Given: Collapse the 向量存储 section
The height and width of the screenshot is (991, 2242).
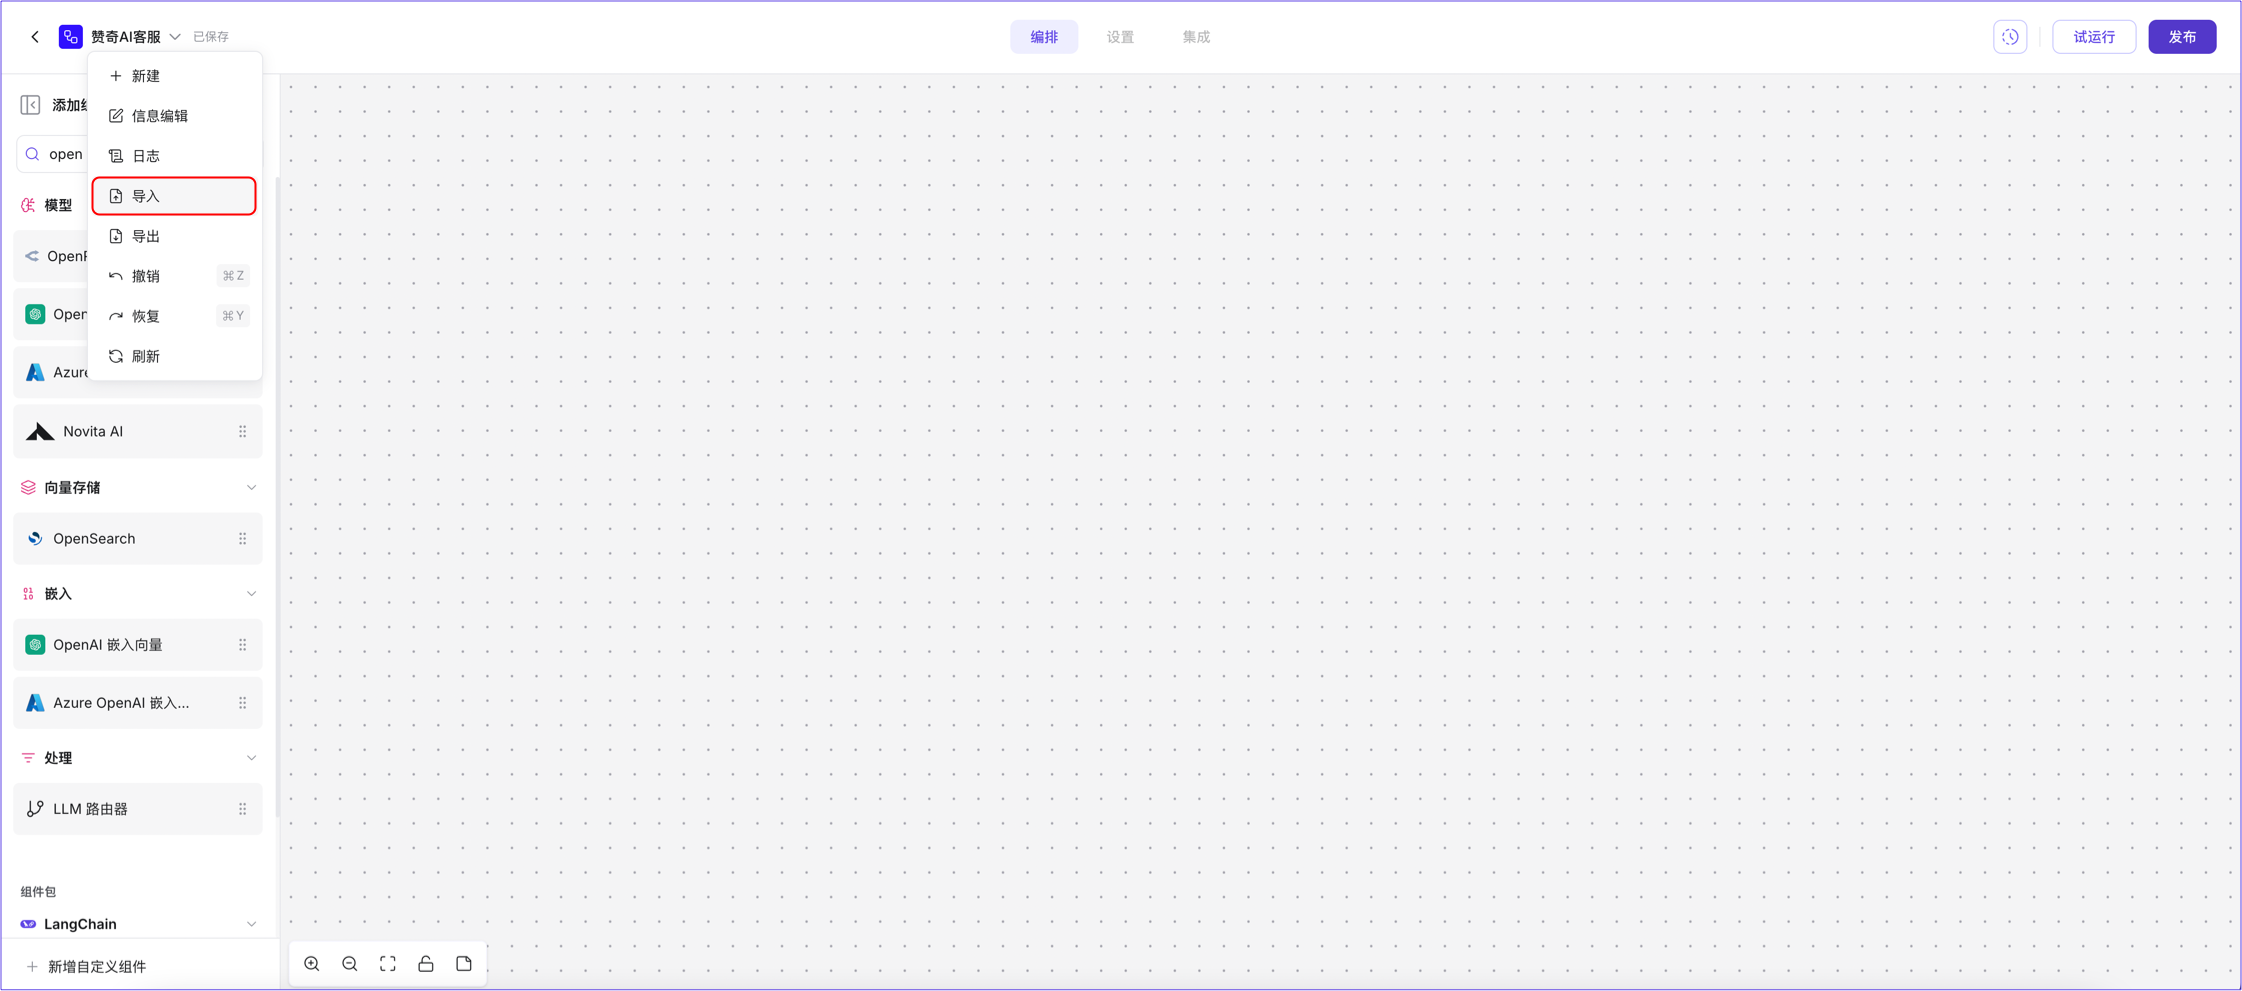Looking at the screenshot, I should (x=251, y=488).
